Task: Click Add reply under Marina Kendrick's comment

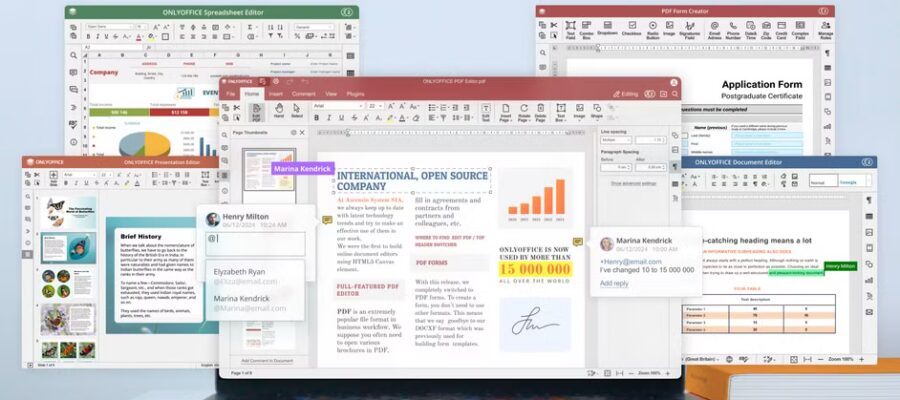Action: click(x=614, y=284)
